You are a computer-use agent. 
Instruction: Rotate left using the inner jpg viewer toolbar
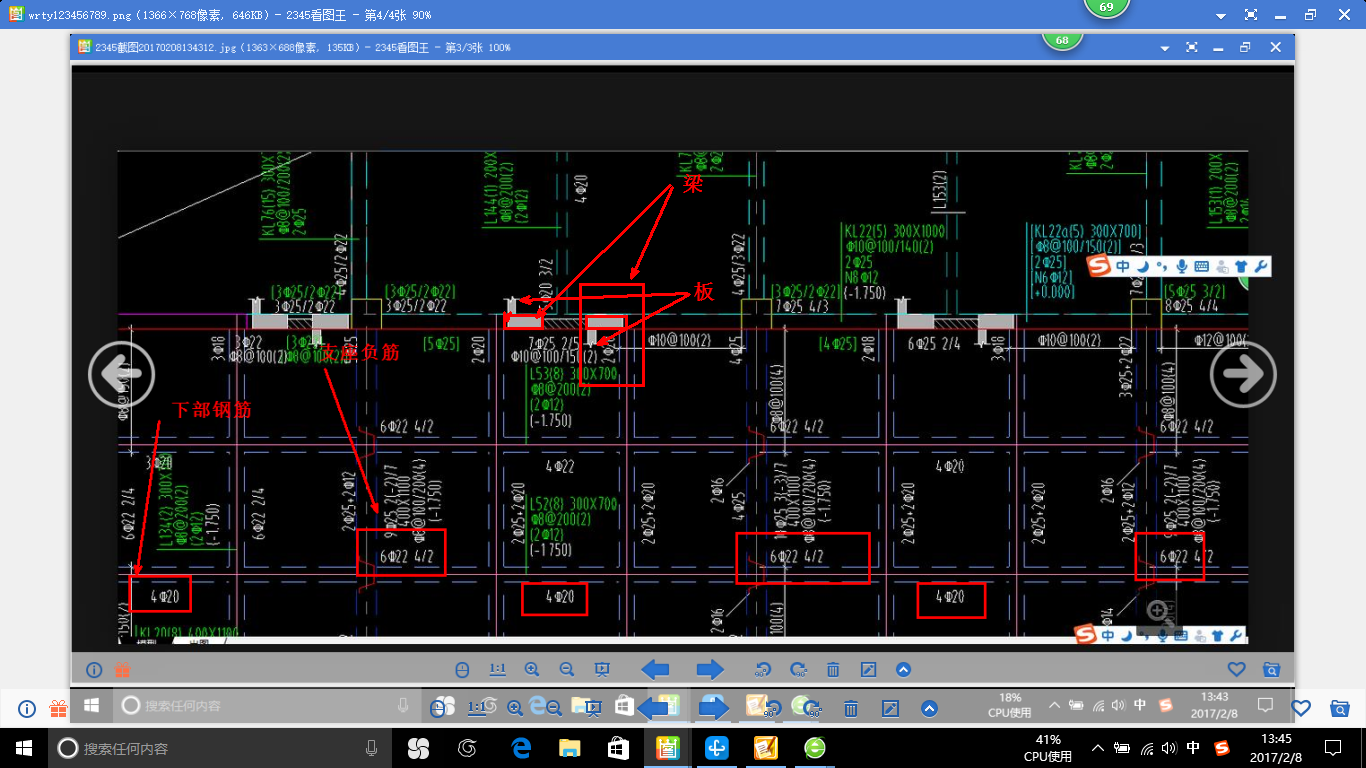pos(763,669)
